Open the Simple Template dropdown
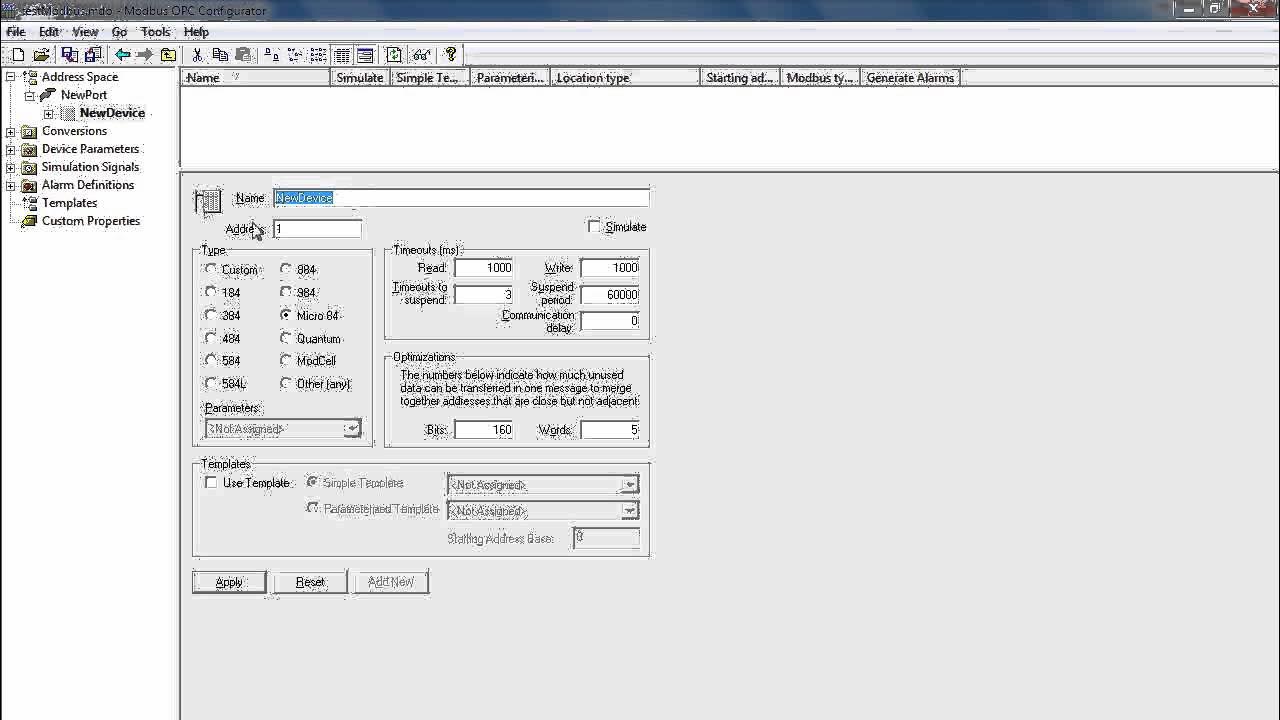Viewport: 1280px width, 720px height. point(629,485)
